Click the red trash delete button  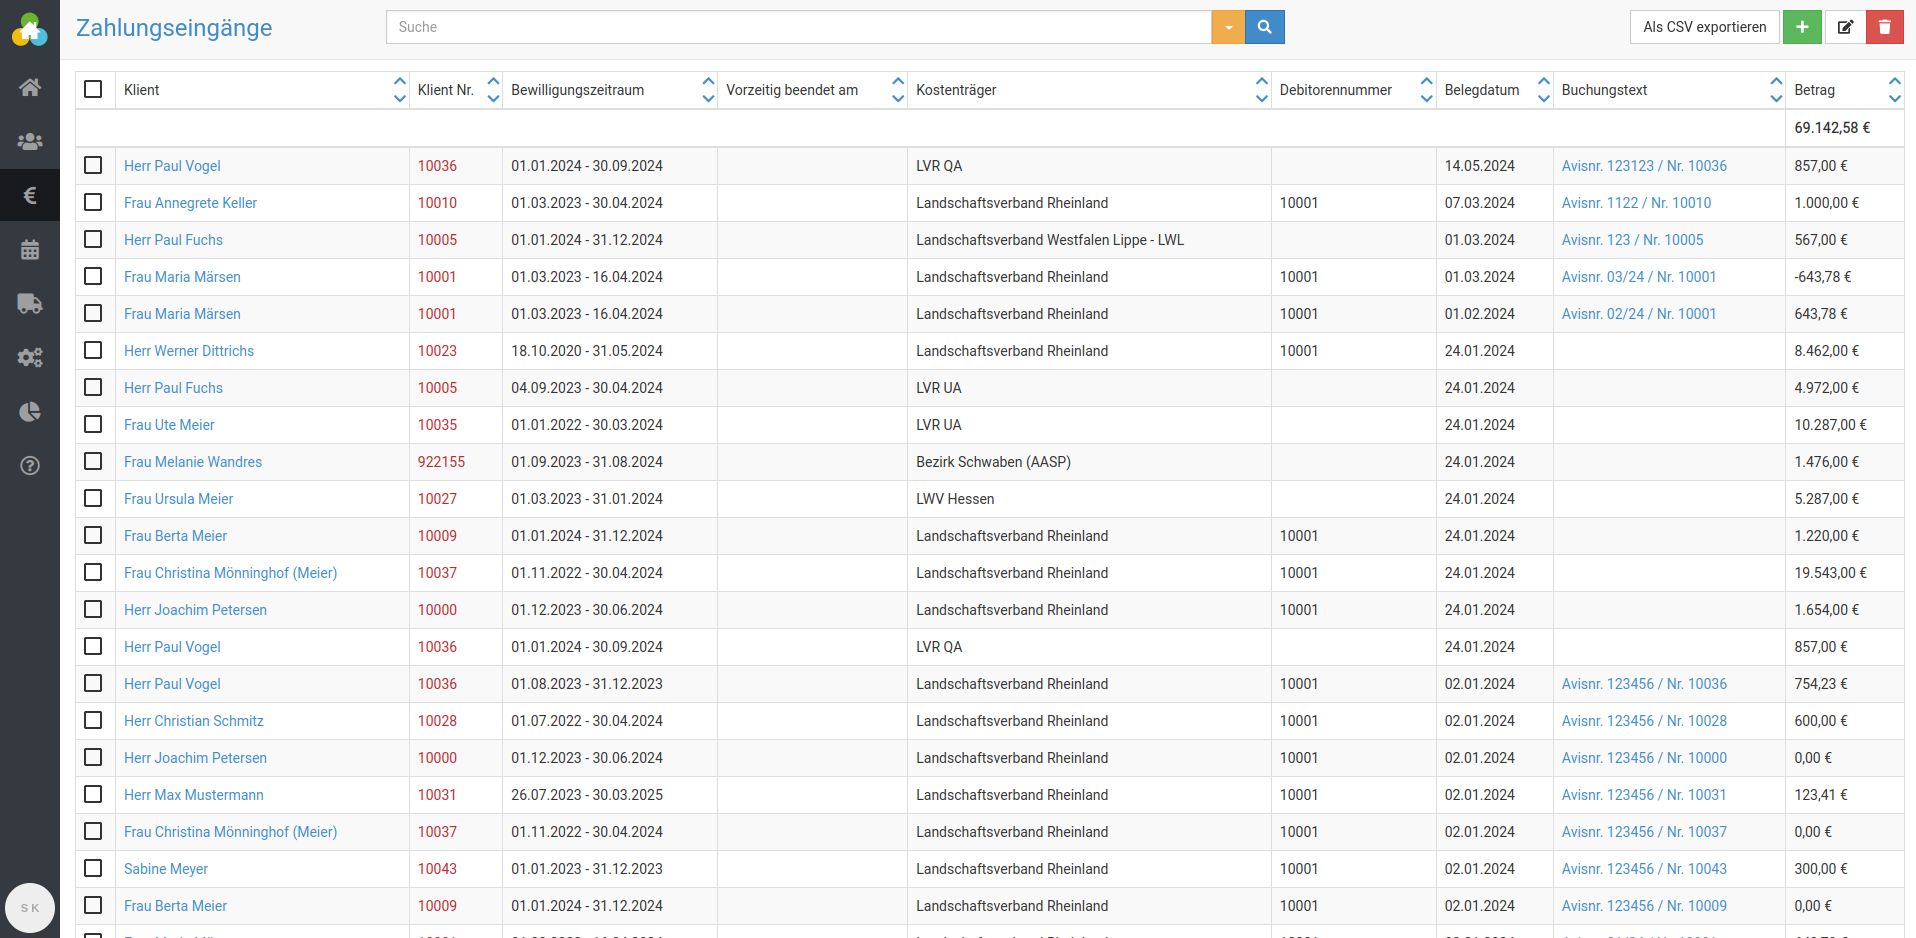coord(1884,27)
